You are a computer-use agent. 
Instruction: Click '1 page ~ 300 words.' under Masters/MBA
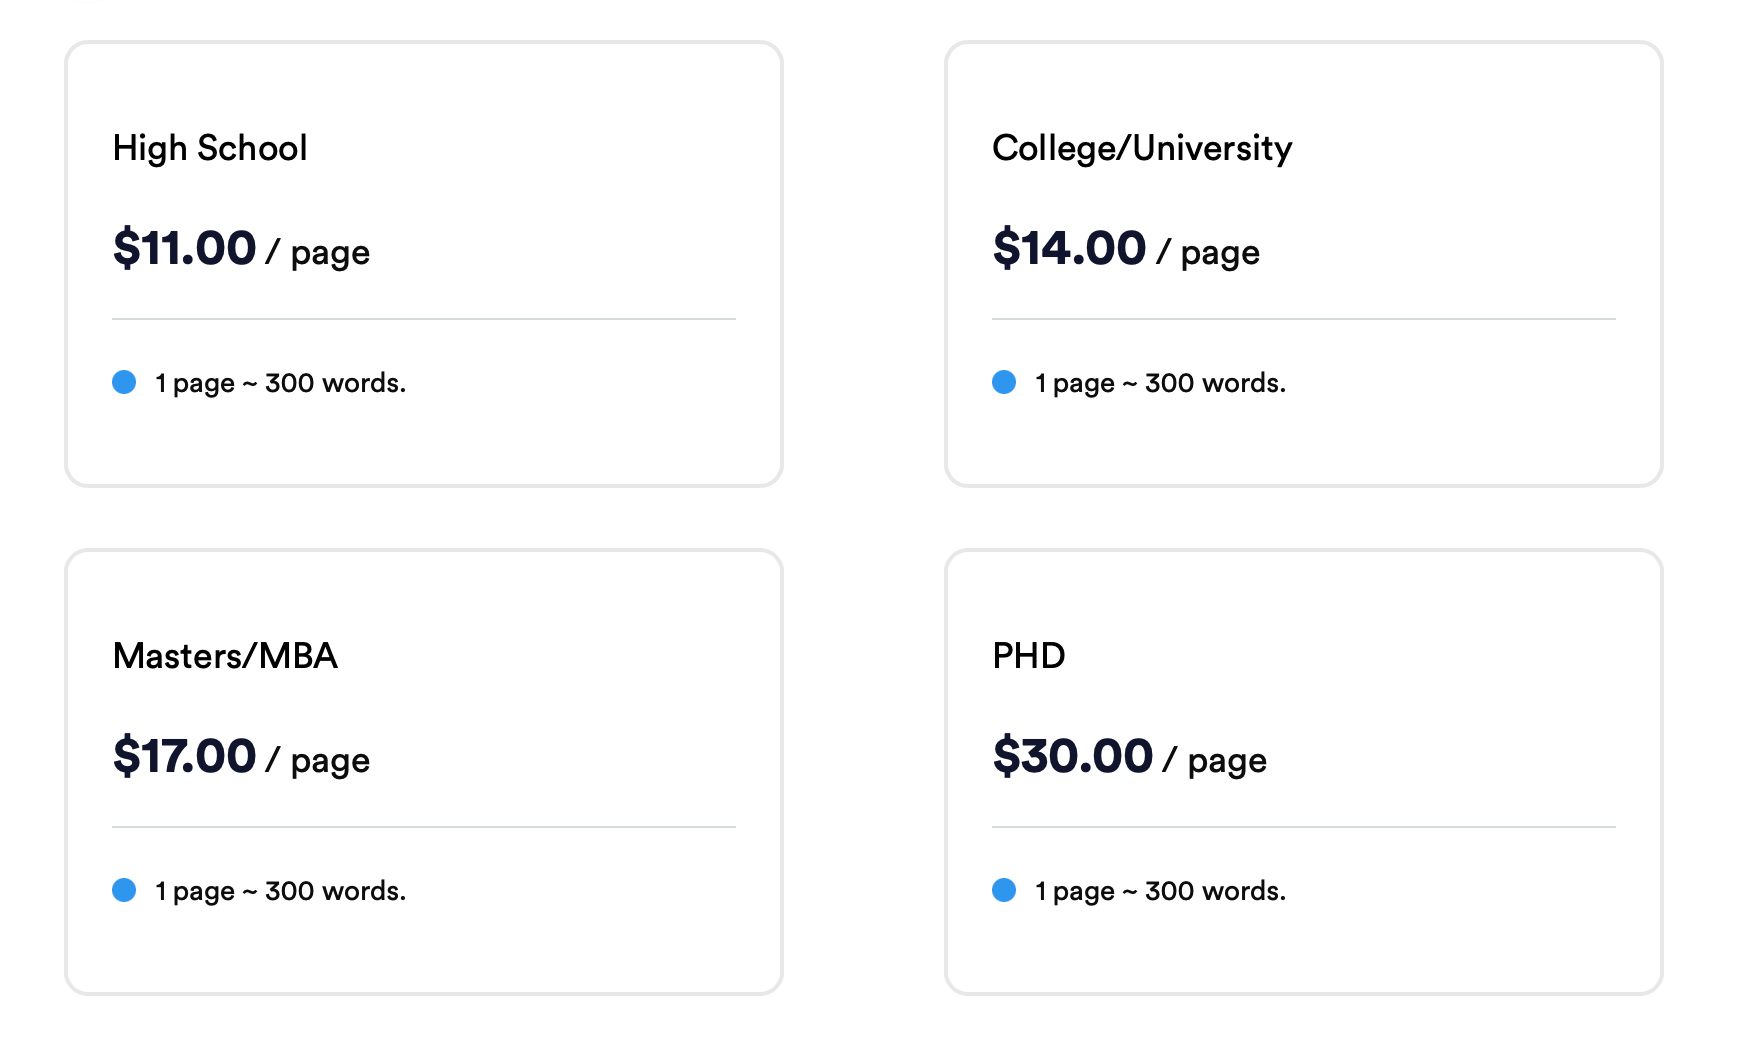click(281, 892)
